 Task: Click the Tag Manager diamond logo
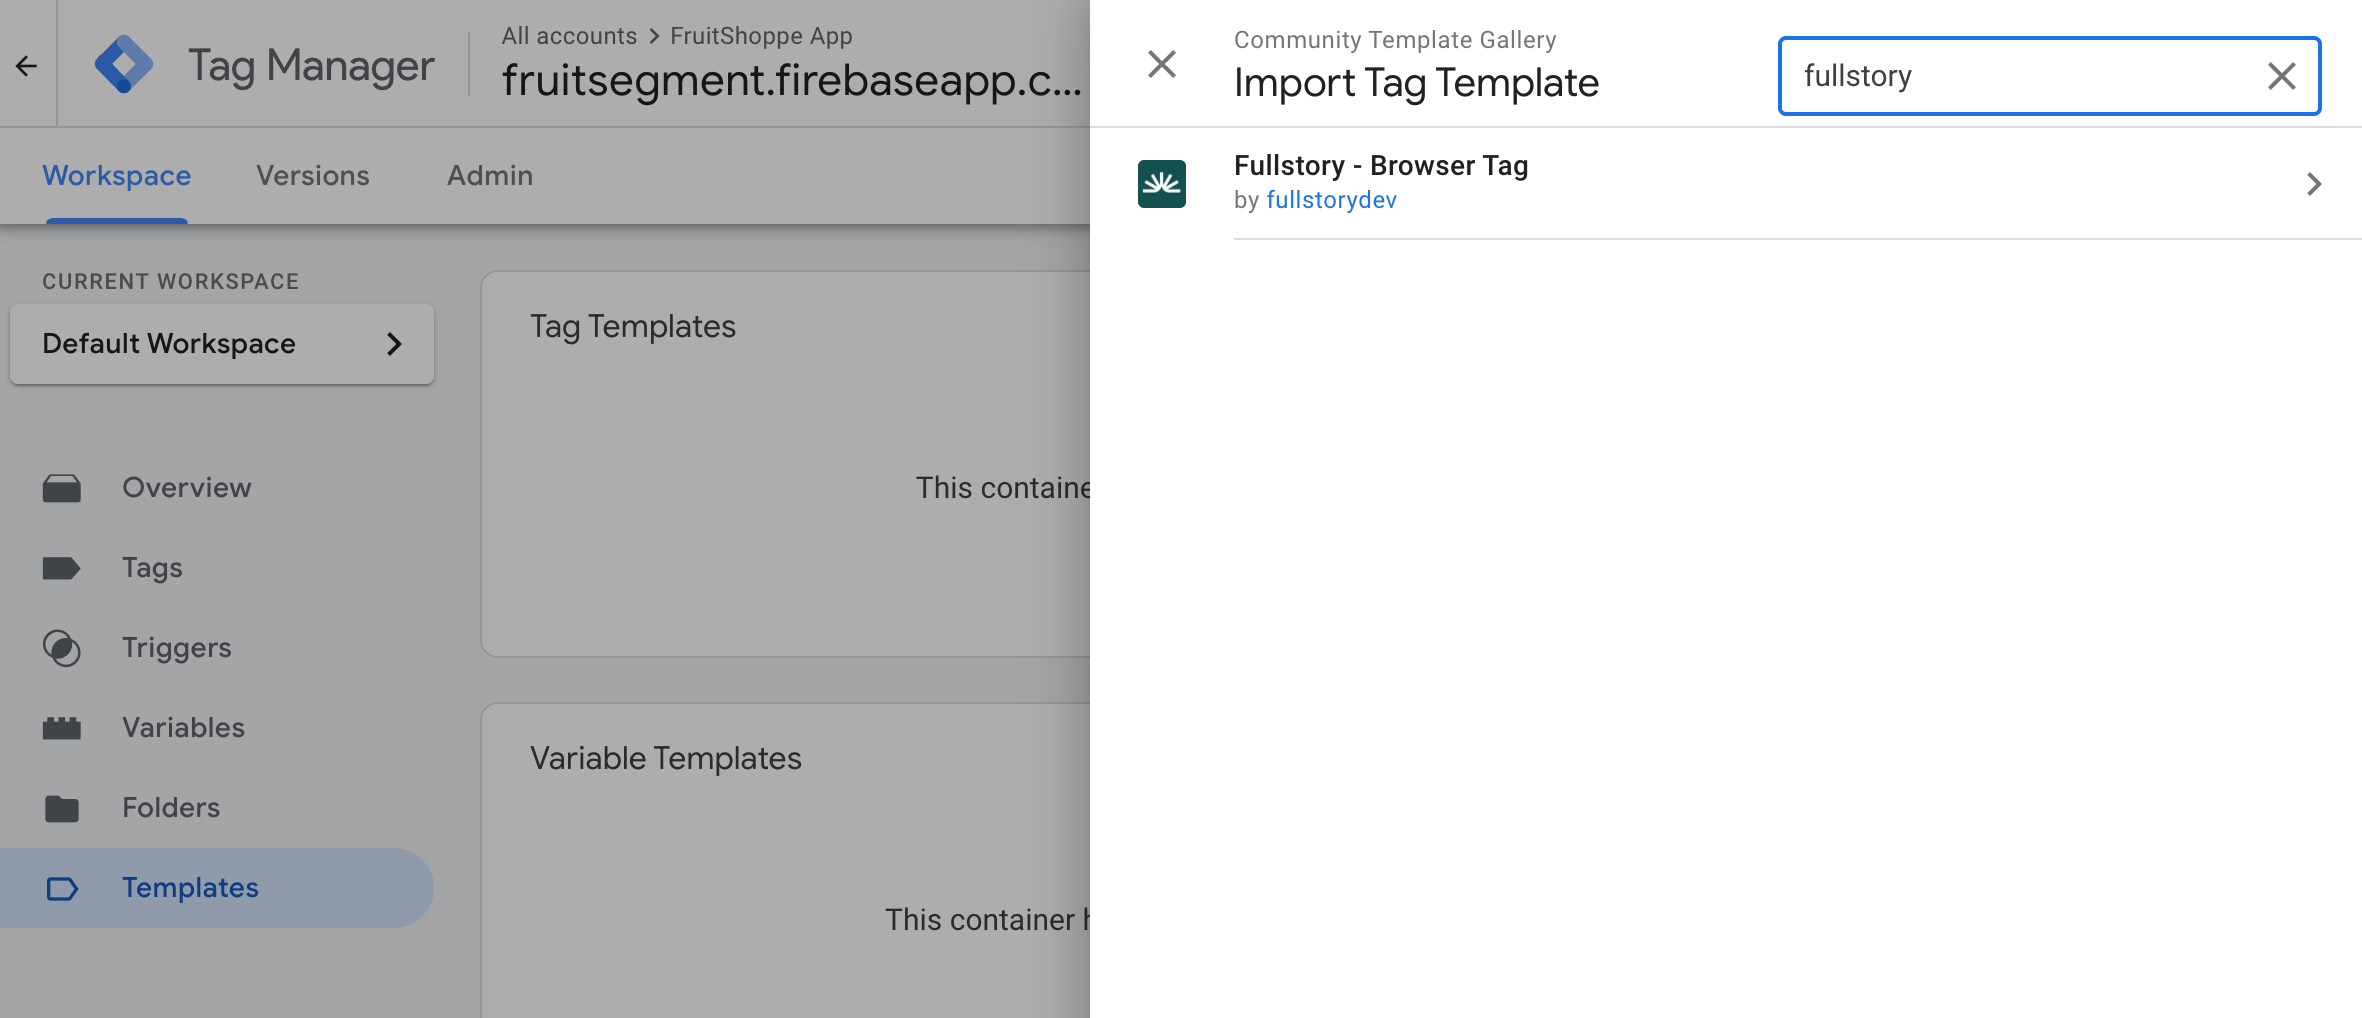coord(124,64)
